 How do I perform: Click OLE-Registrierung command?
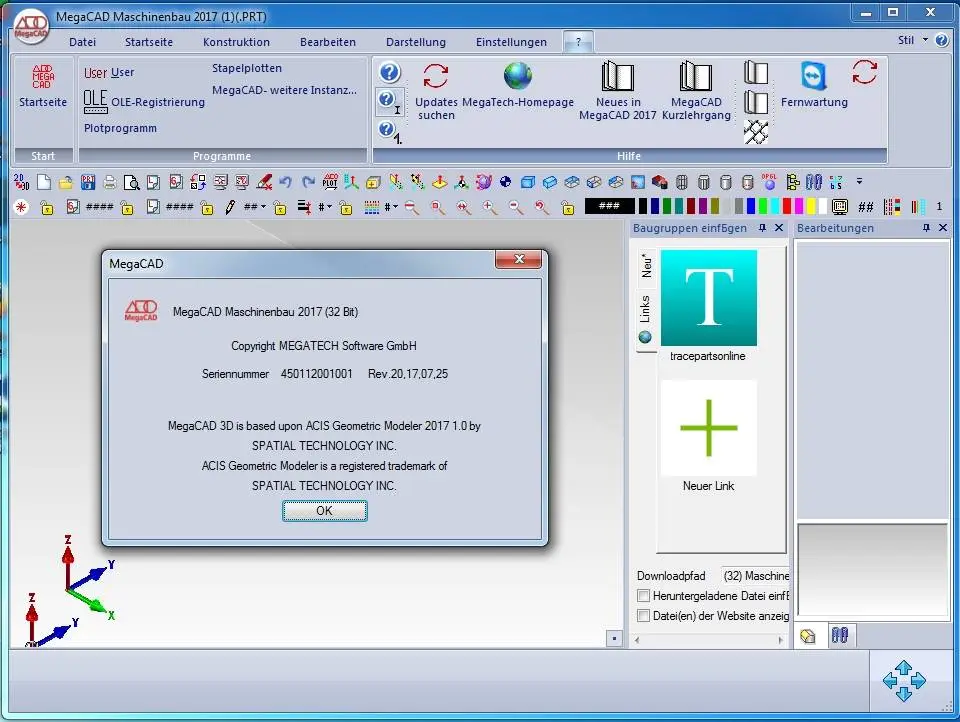pos(144,102)
